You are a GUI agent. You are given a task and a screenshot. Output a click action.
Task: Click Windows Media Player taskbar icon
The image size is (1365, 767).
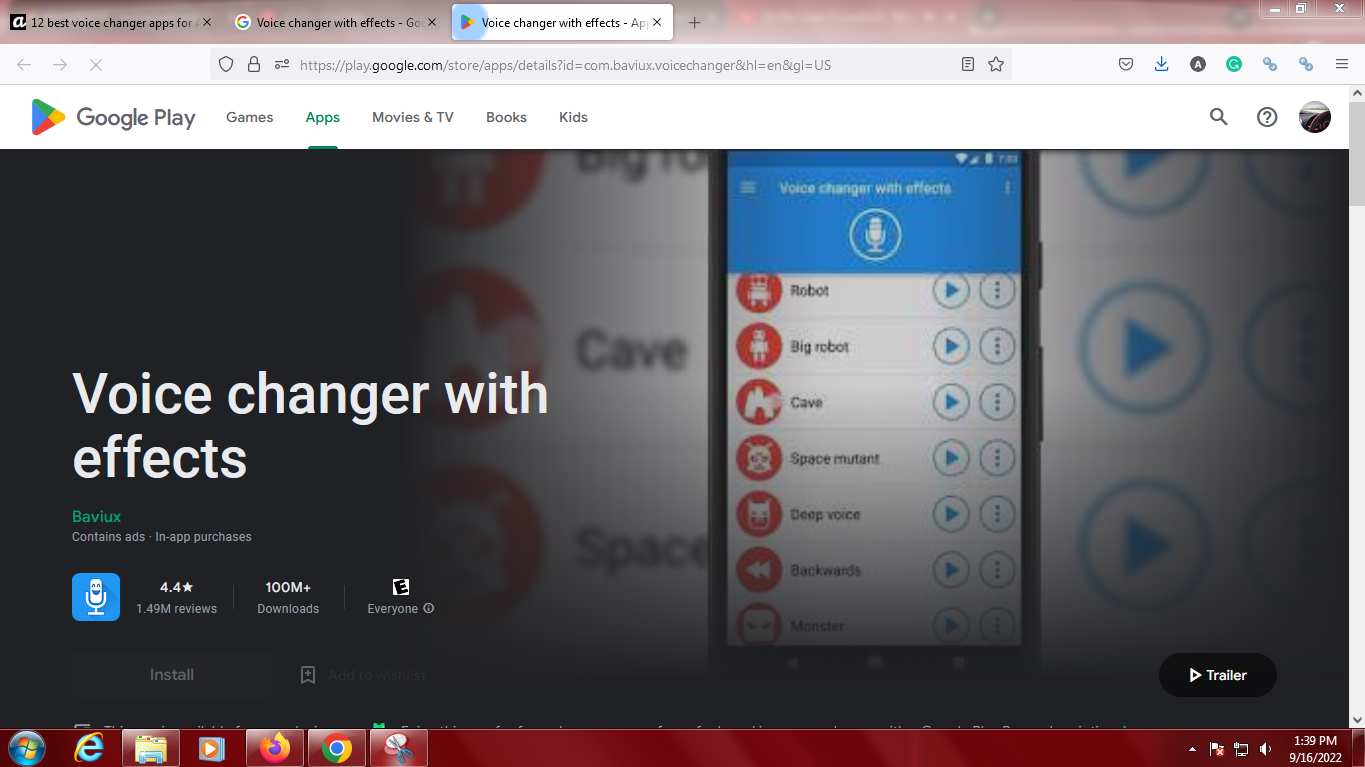212,748
